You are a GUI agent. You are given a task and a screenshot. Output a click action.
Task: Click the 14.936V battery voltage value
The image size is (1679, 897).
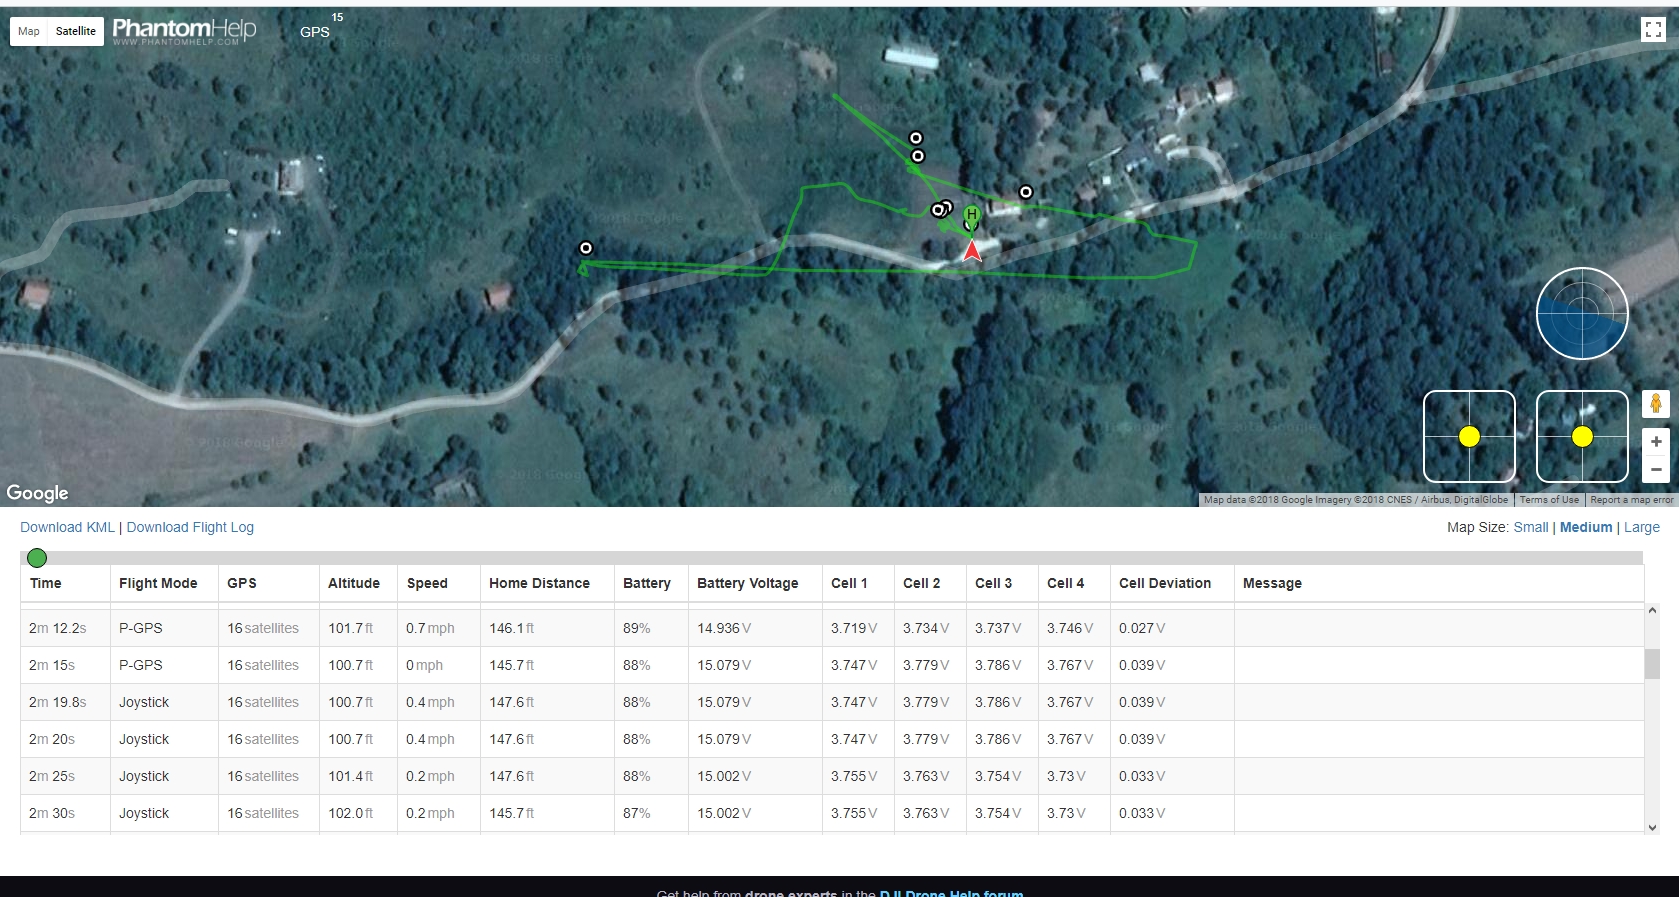point(724,628)
